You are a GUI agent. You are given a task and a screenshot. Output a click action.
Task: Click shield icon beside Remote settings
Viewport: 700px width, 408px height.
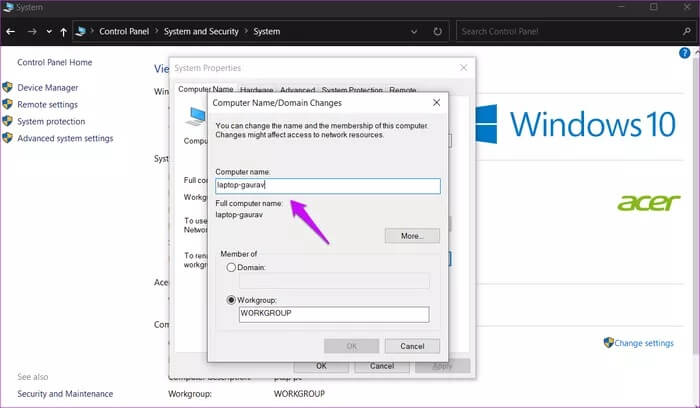[x=7, y=104]
